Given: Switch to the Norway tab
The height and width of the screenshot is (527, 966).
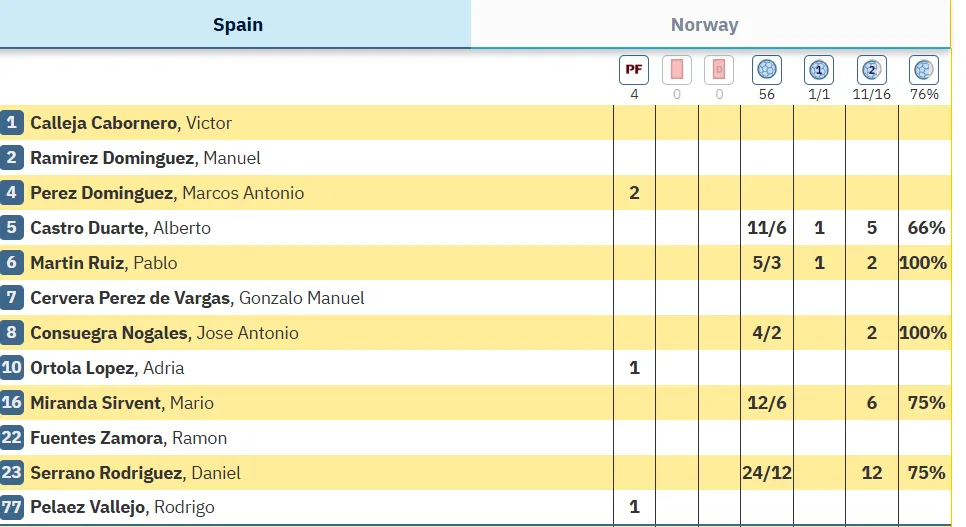Looking at the screenshot, I should (704, 25).
